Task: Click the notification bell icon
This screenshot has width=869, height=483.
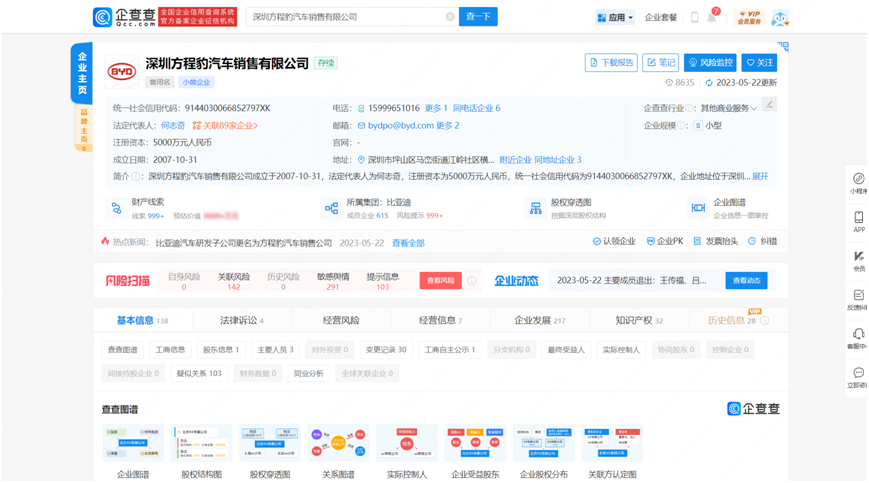Action: (712, 17)
